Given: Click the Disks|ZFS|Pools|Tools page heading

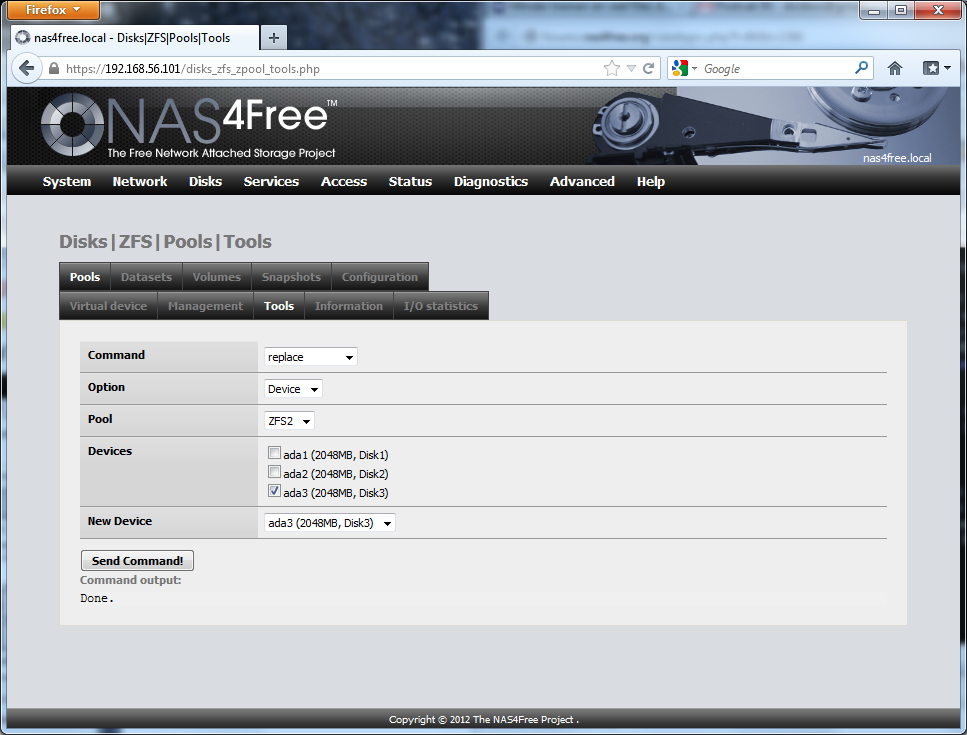Looking at the screenshot, I should coord(165,242).
